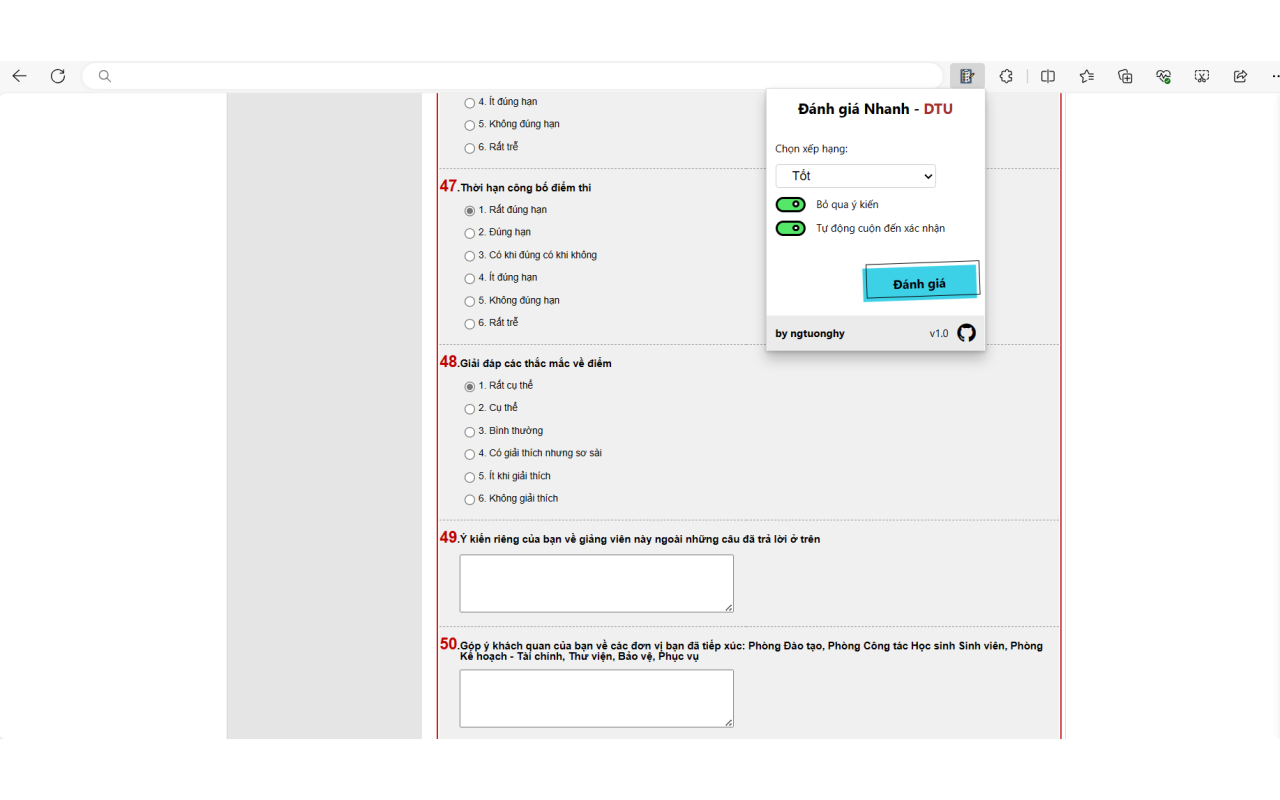The height and width of the screenshot is (800, 1280).
Task: Open the Đánh giá Nhanh extension icon
Action: (x=967, y=76)
